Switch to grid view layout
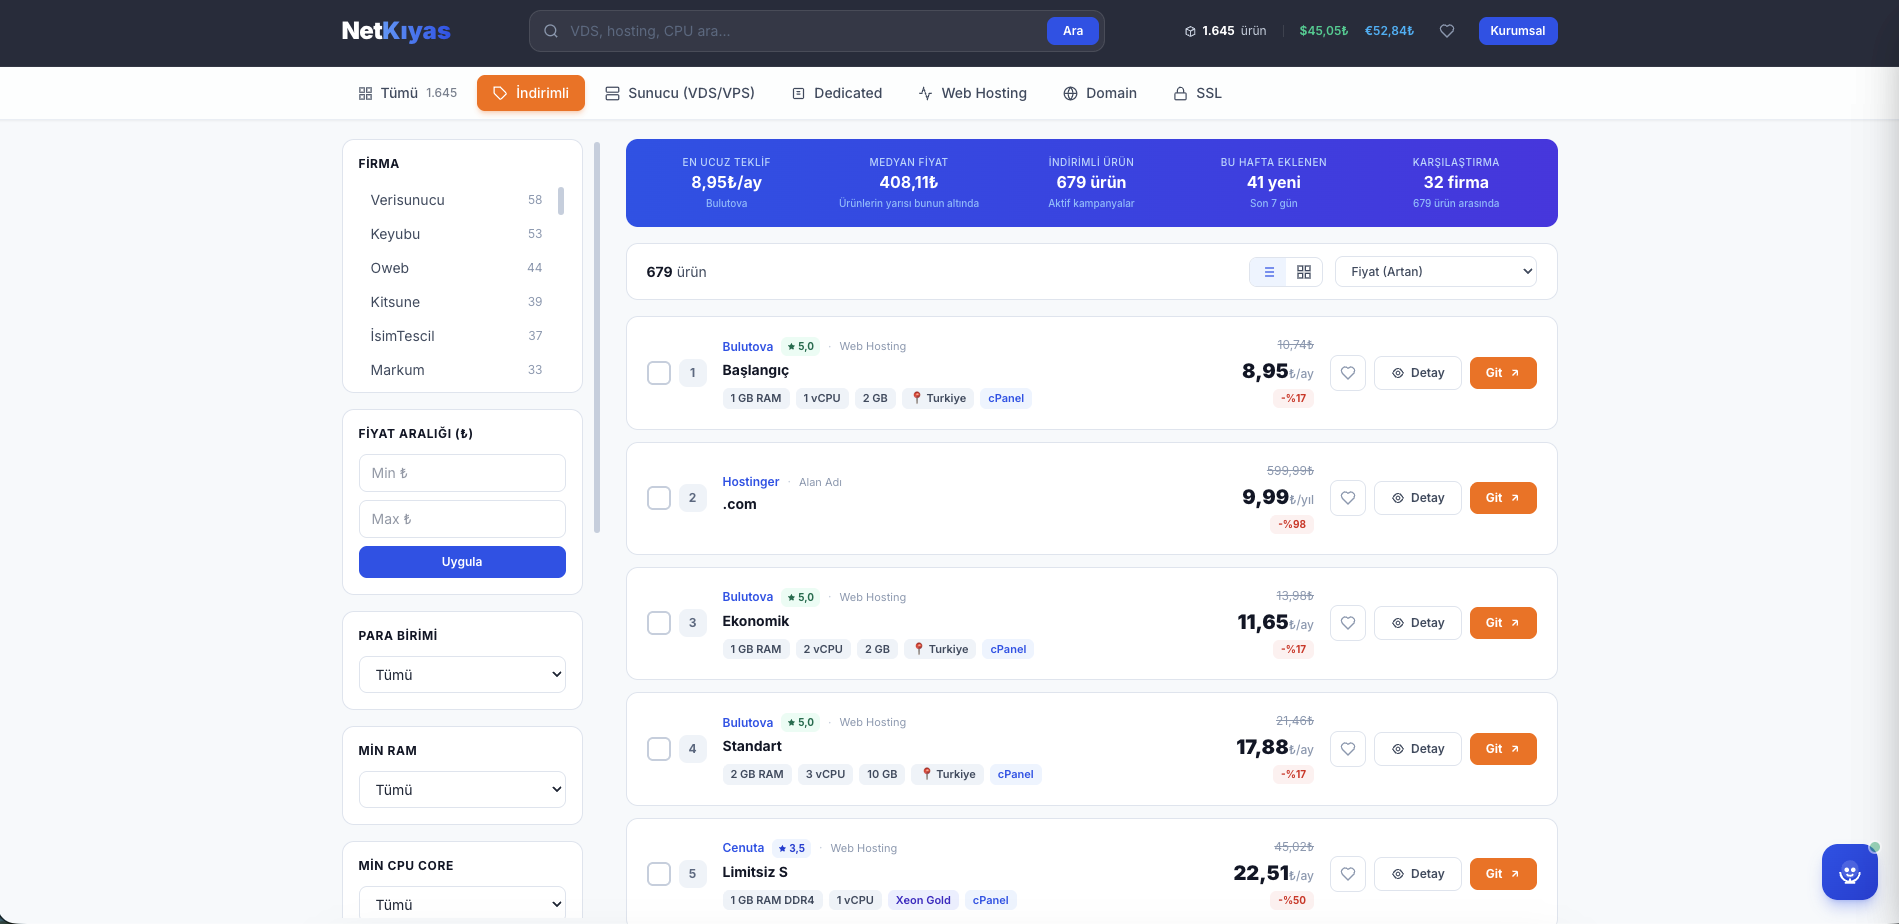 click(1304, 272)
